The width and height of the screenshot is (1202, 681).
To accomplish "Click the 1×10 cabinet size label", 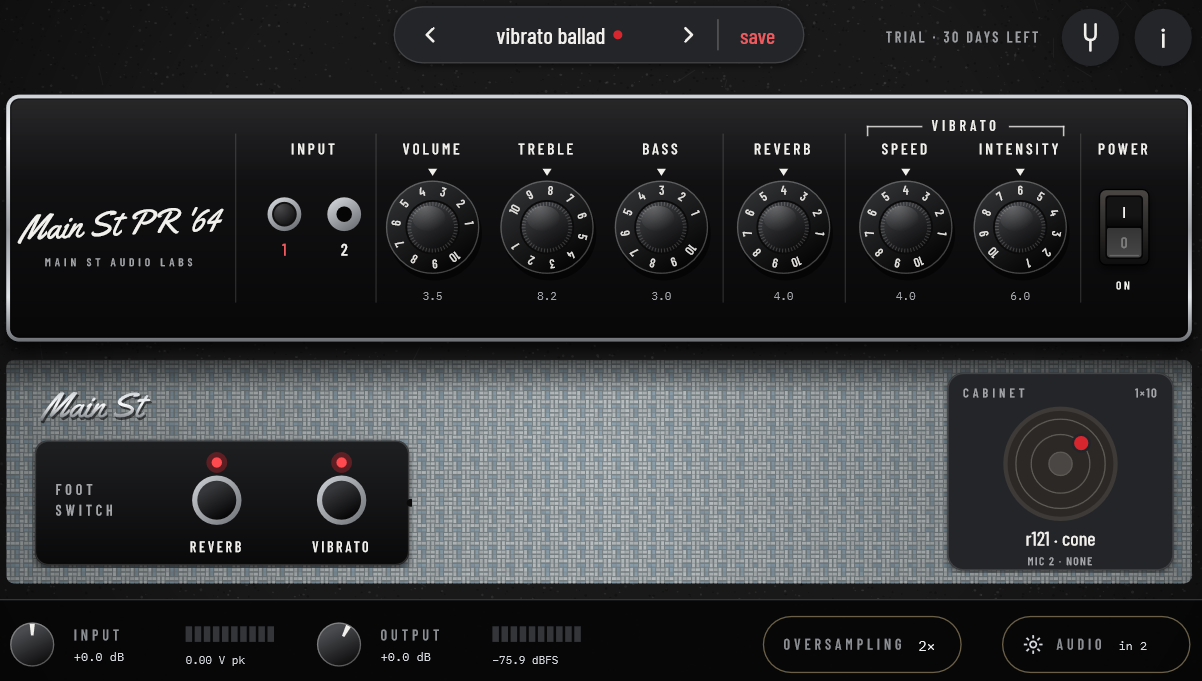I will tap(1145, 393).
